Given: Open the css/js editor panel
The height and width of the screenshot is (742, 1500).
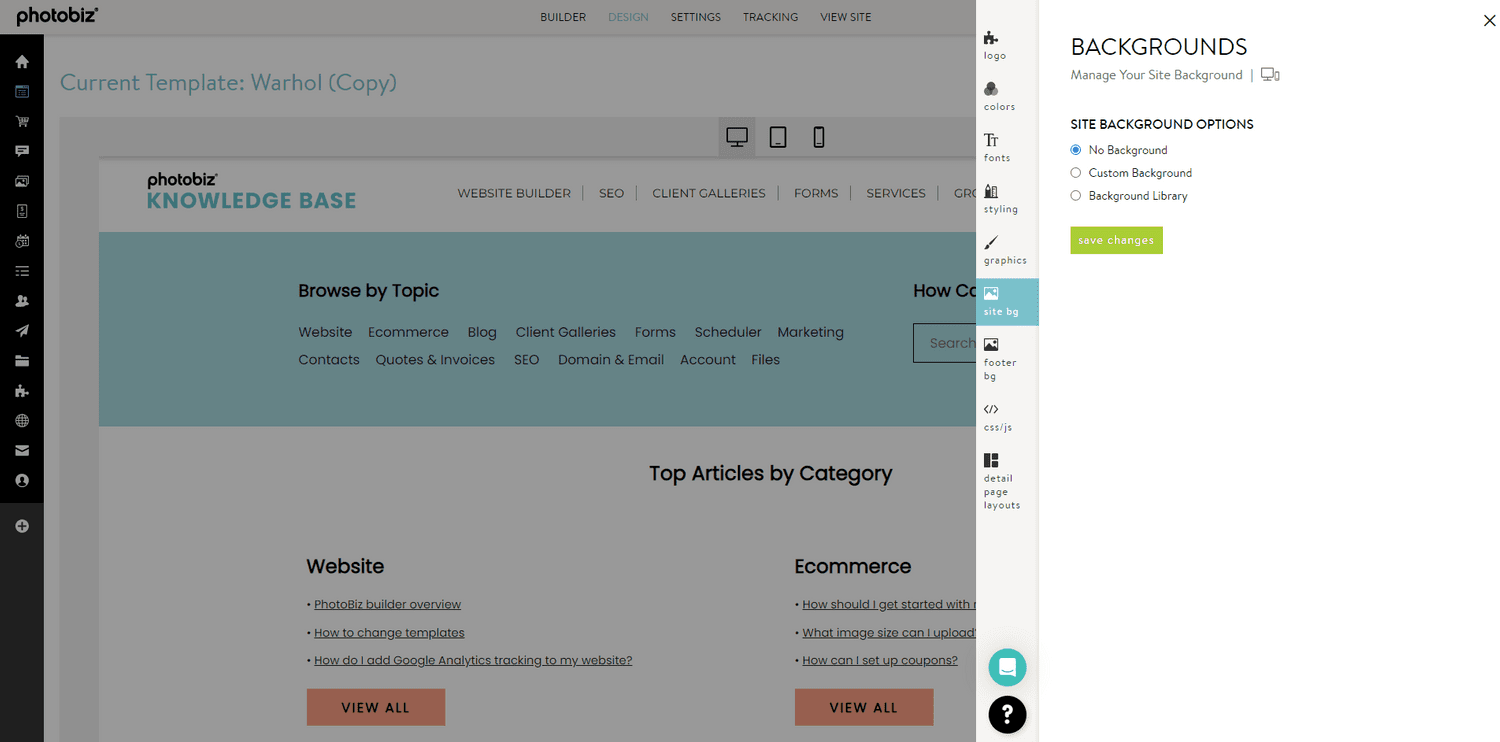Looking at the screenshot, I should point(996,416).
